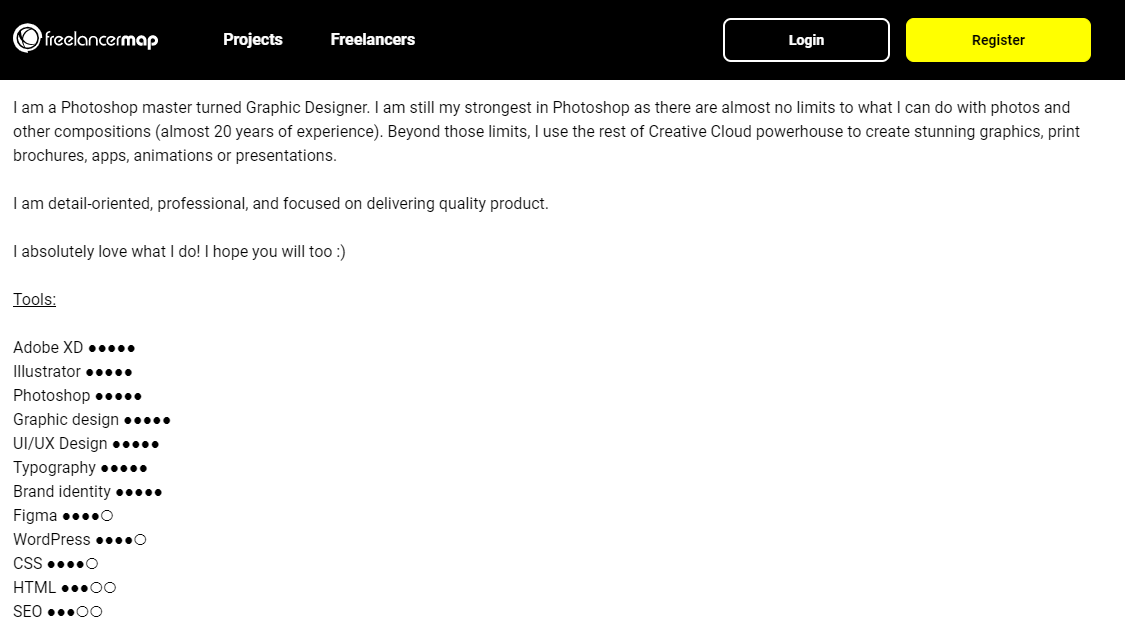This screenshot has width=1125, height=643.
Task: Toggle the empty fifth dot for Figma
Action: pyautogui.click(x=106, y=515)
